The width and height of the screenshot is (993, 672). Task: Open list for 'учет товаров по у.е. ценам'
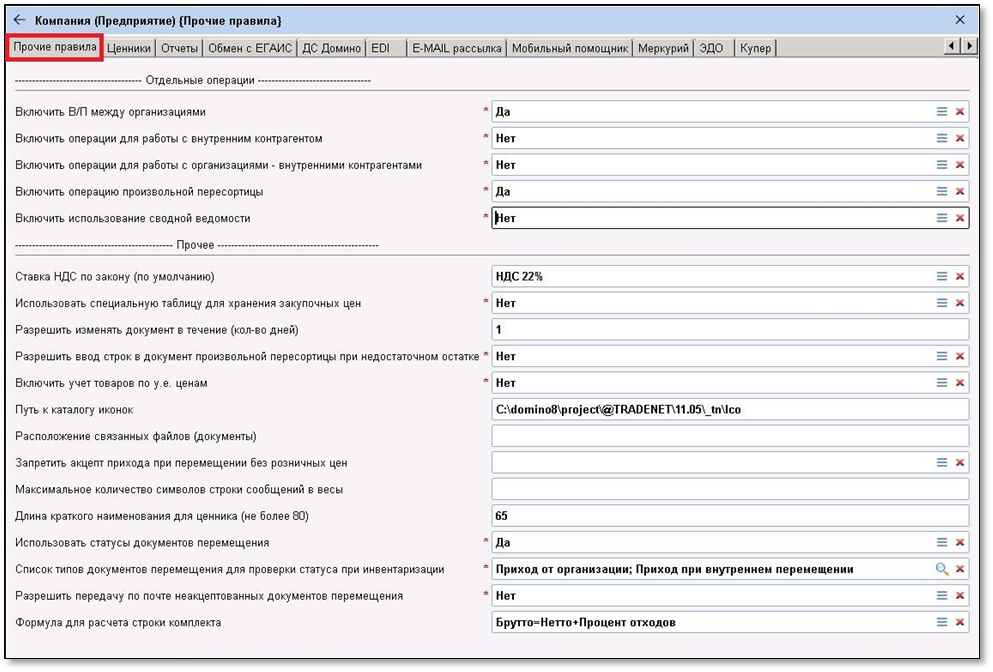tap(942, 383)
